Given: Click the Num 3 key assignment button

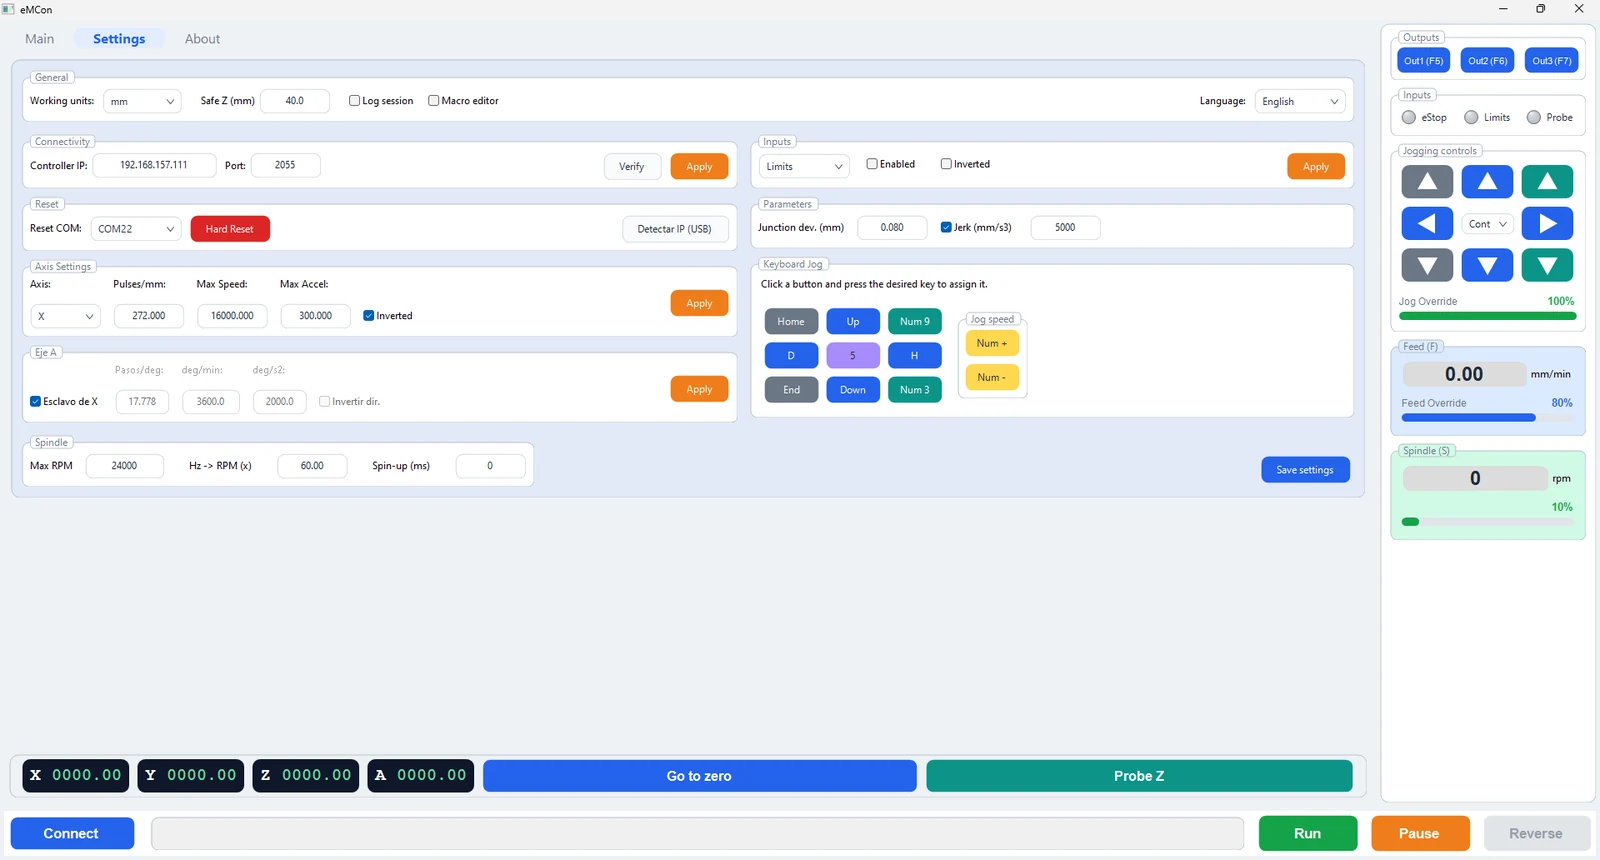Looking at the screenshot, I should pos(915,390).
